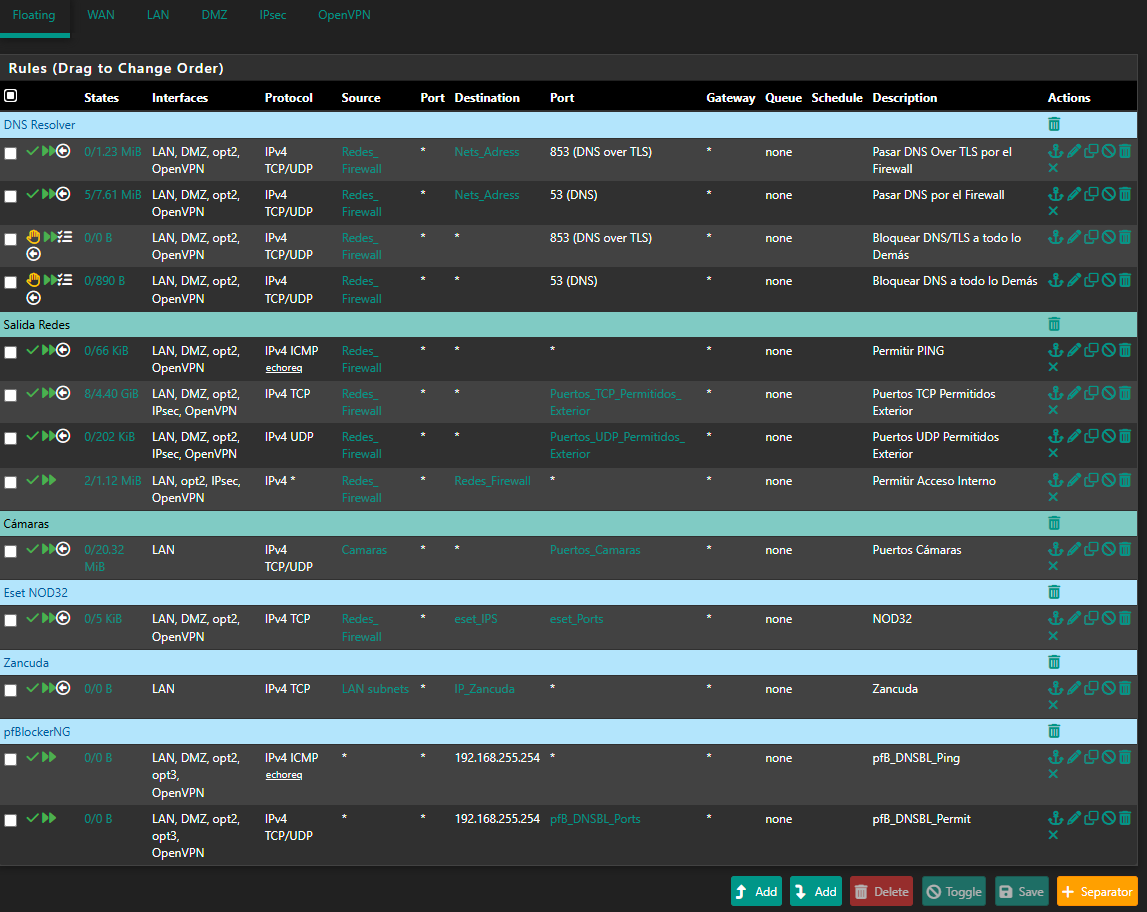This screenshot has width=1147, height=912.
Task: Open the WAN rules tab
Action: [x=101, y=15]
